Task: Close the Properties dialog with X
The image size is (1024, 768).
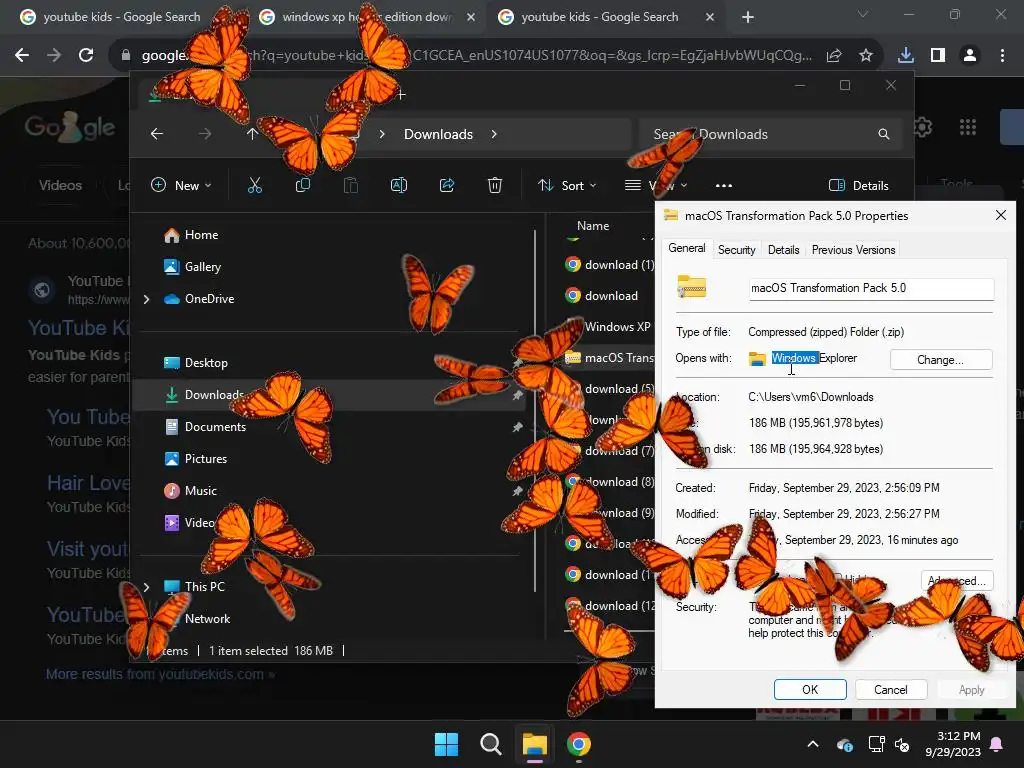Action: [1000, 216]
